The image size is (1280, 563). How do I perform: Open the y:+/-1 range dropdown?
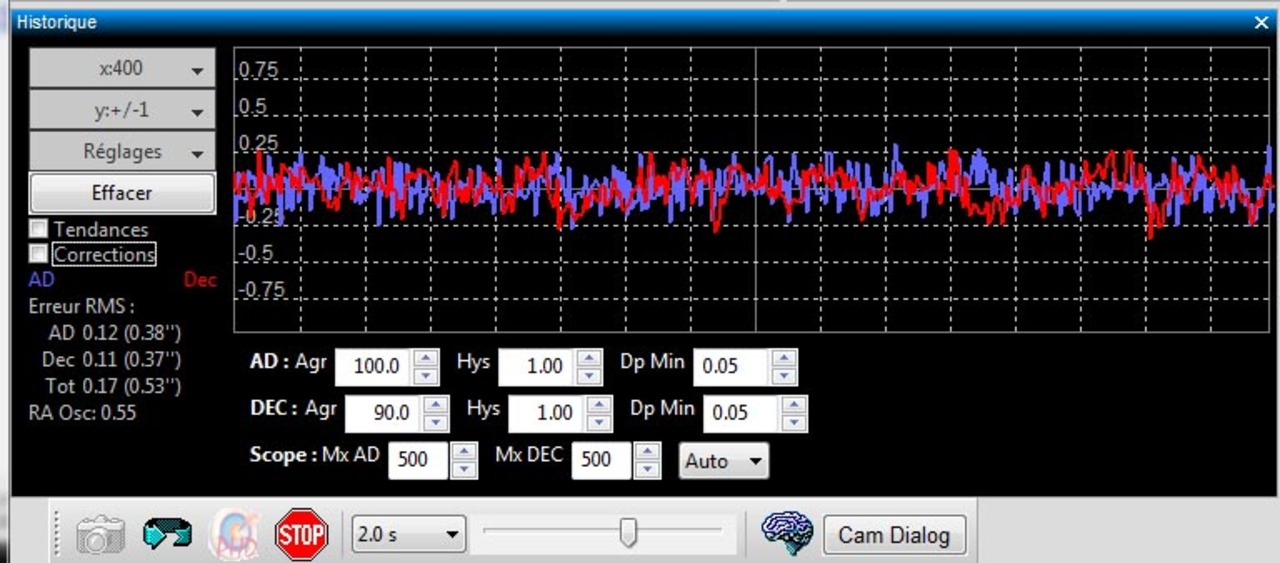pos(122,110)
